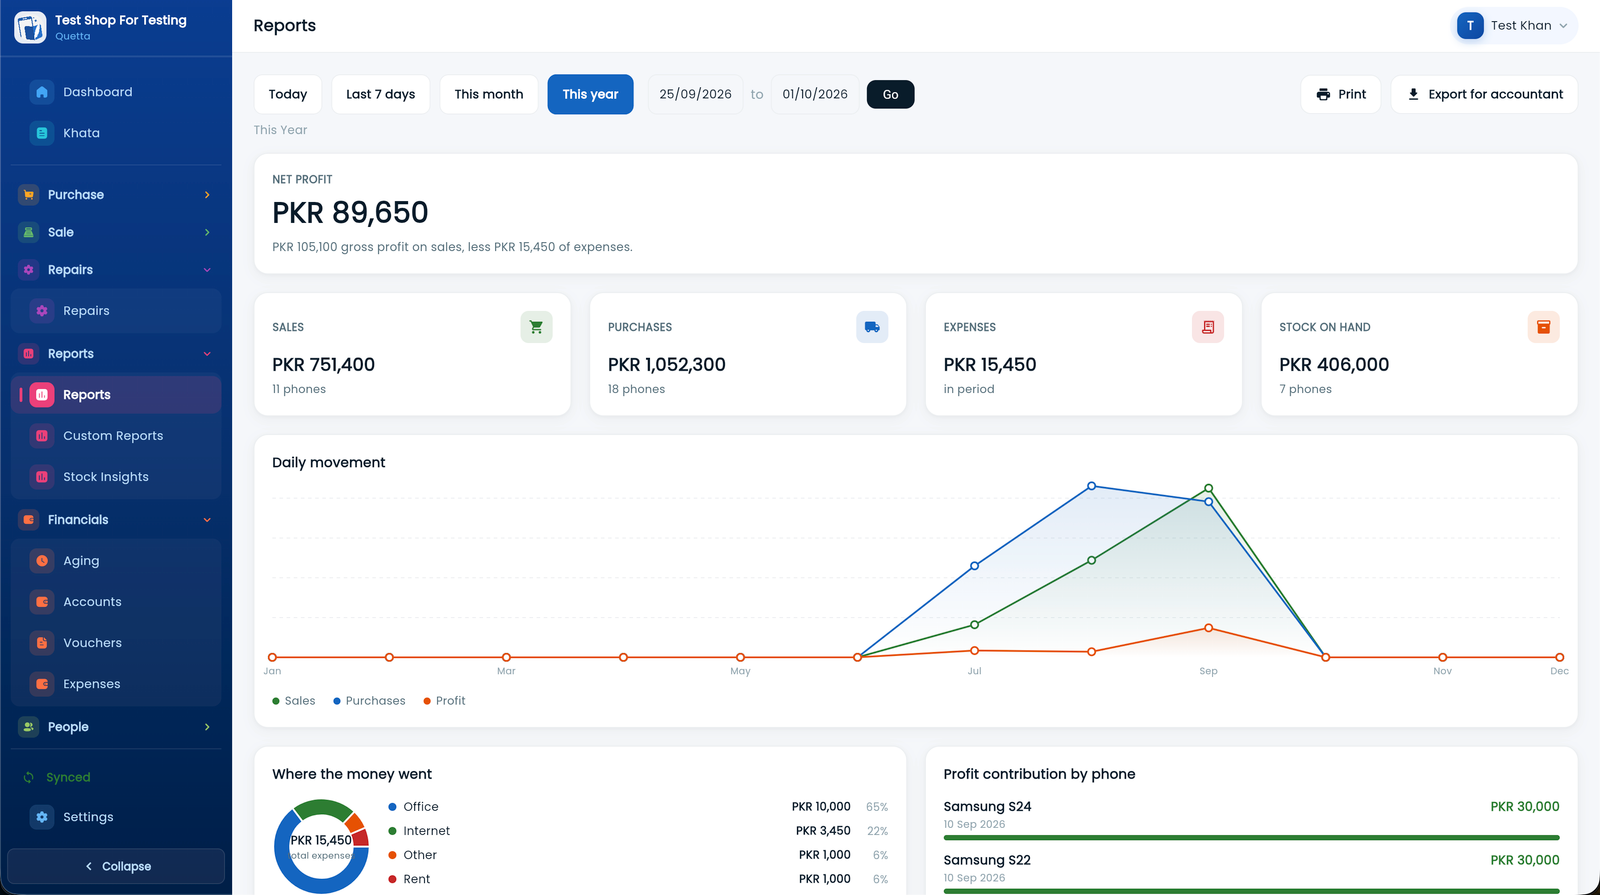1600x895 pixels.
Task: Toggle Purchases series in chart legend
Action: point(369,701)
